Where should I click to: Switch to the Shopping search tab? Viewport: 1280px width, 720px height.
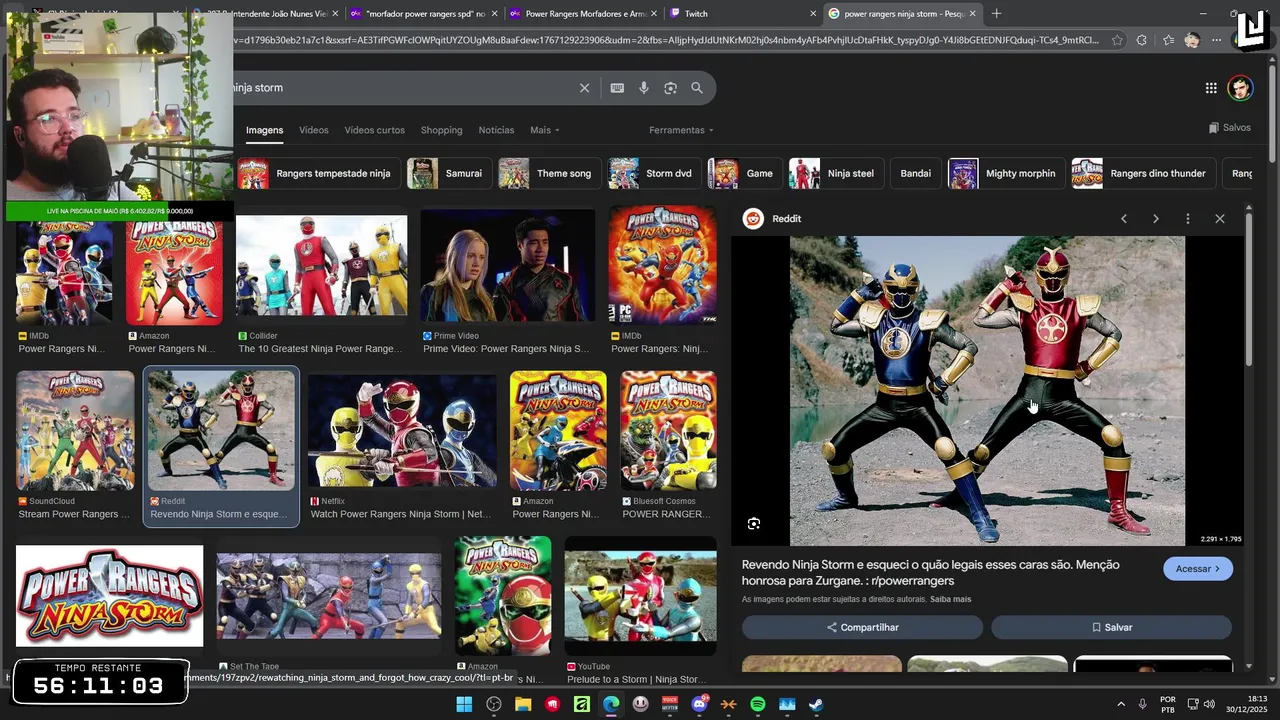click(x=441, y=130)
